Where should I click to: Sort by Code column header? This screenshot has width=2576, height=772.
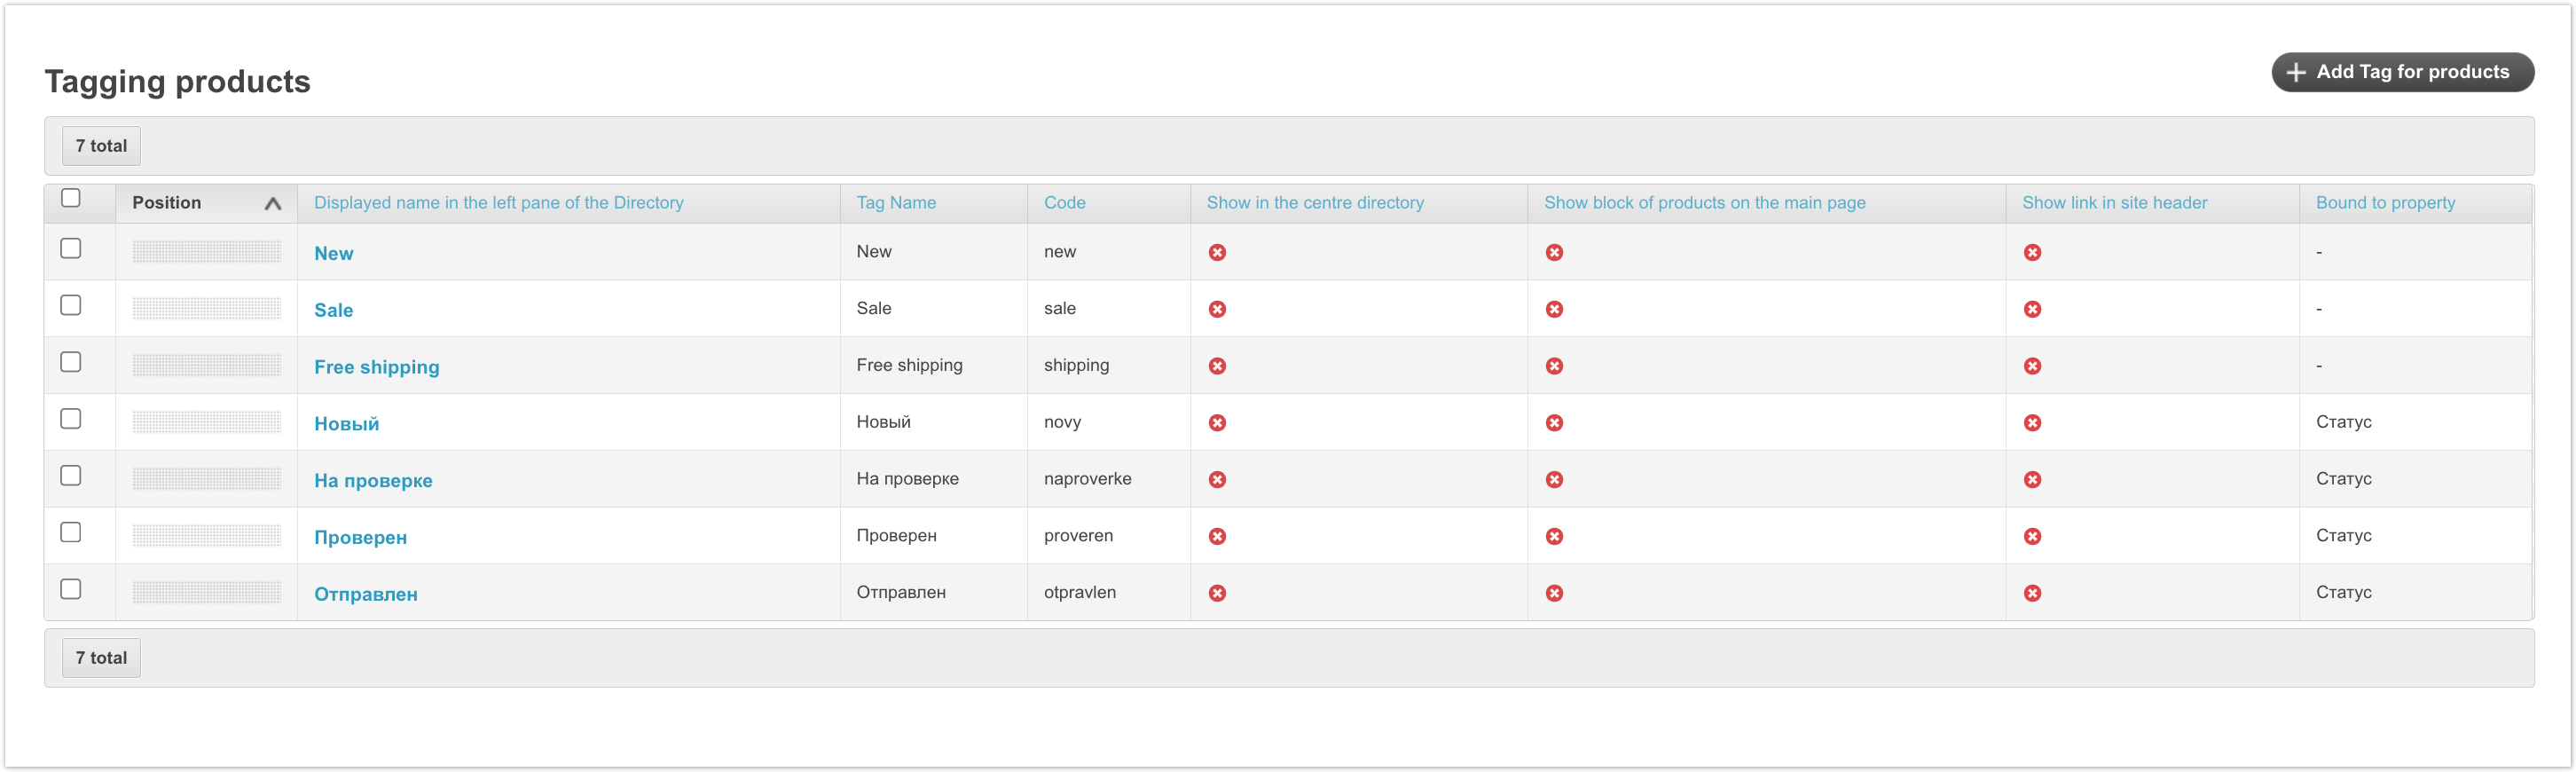1064,203
